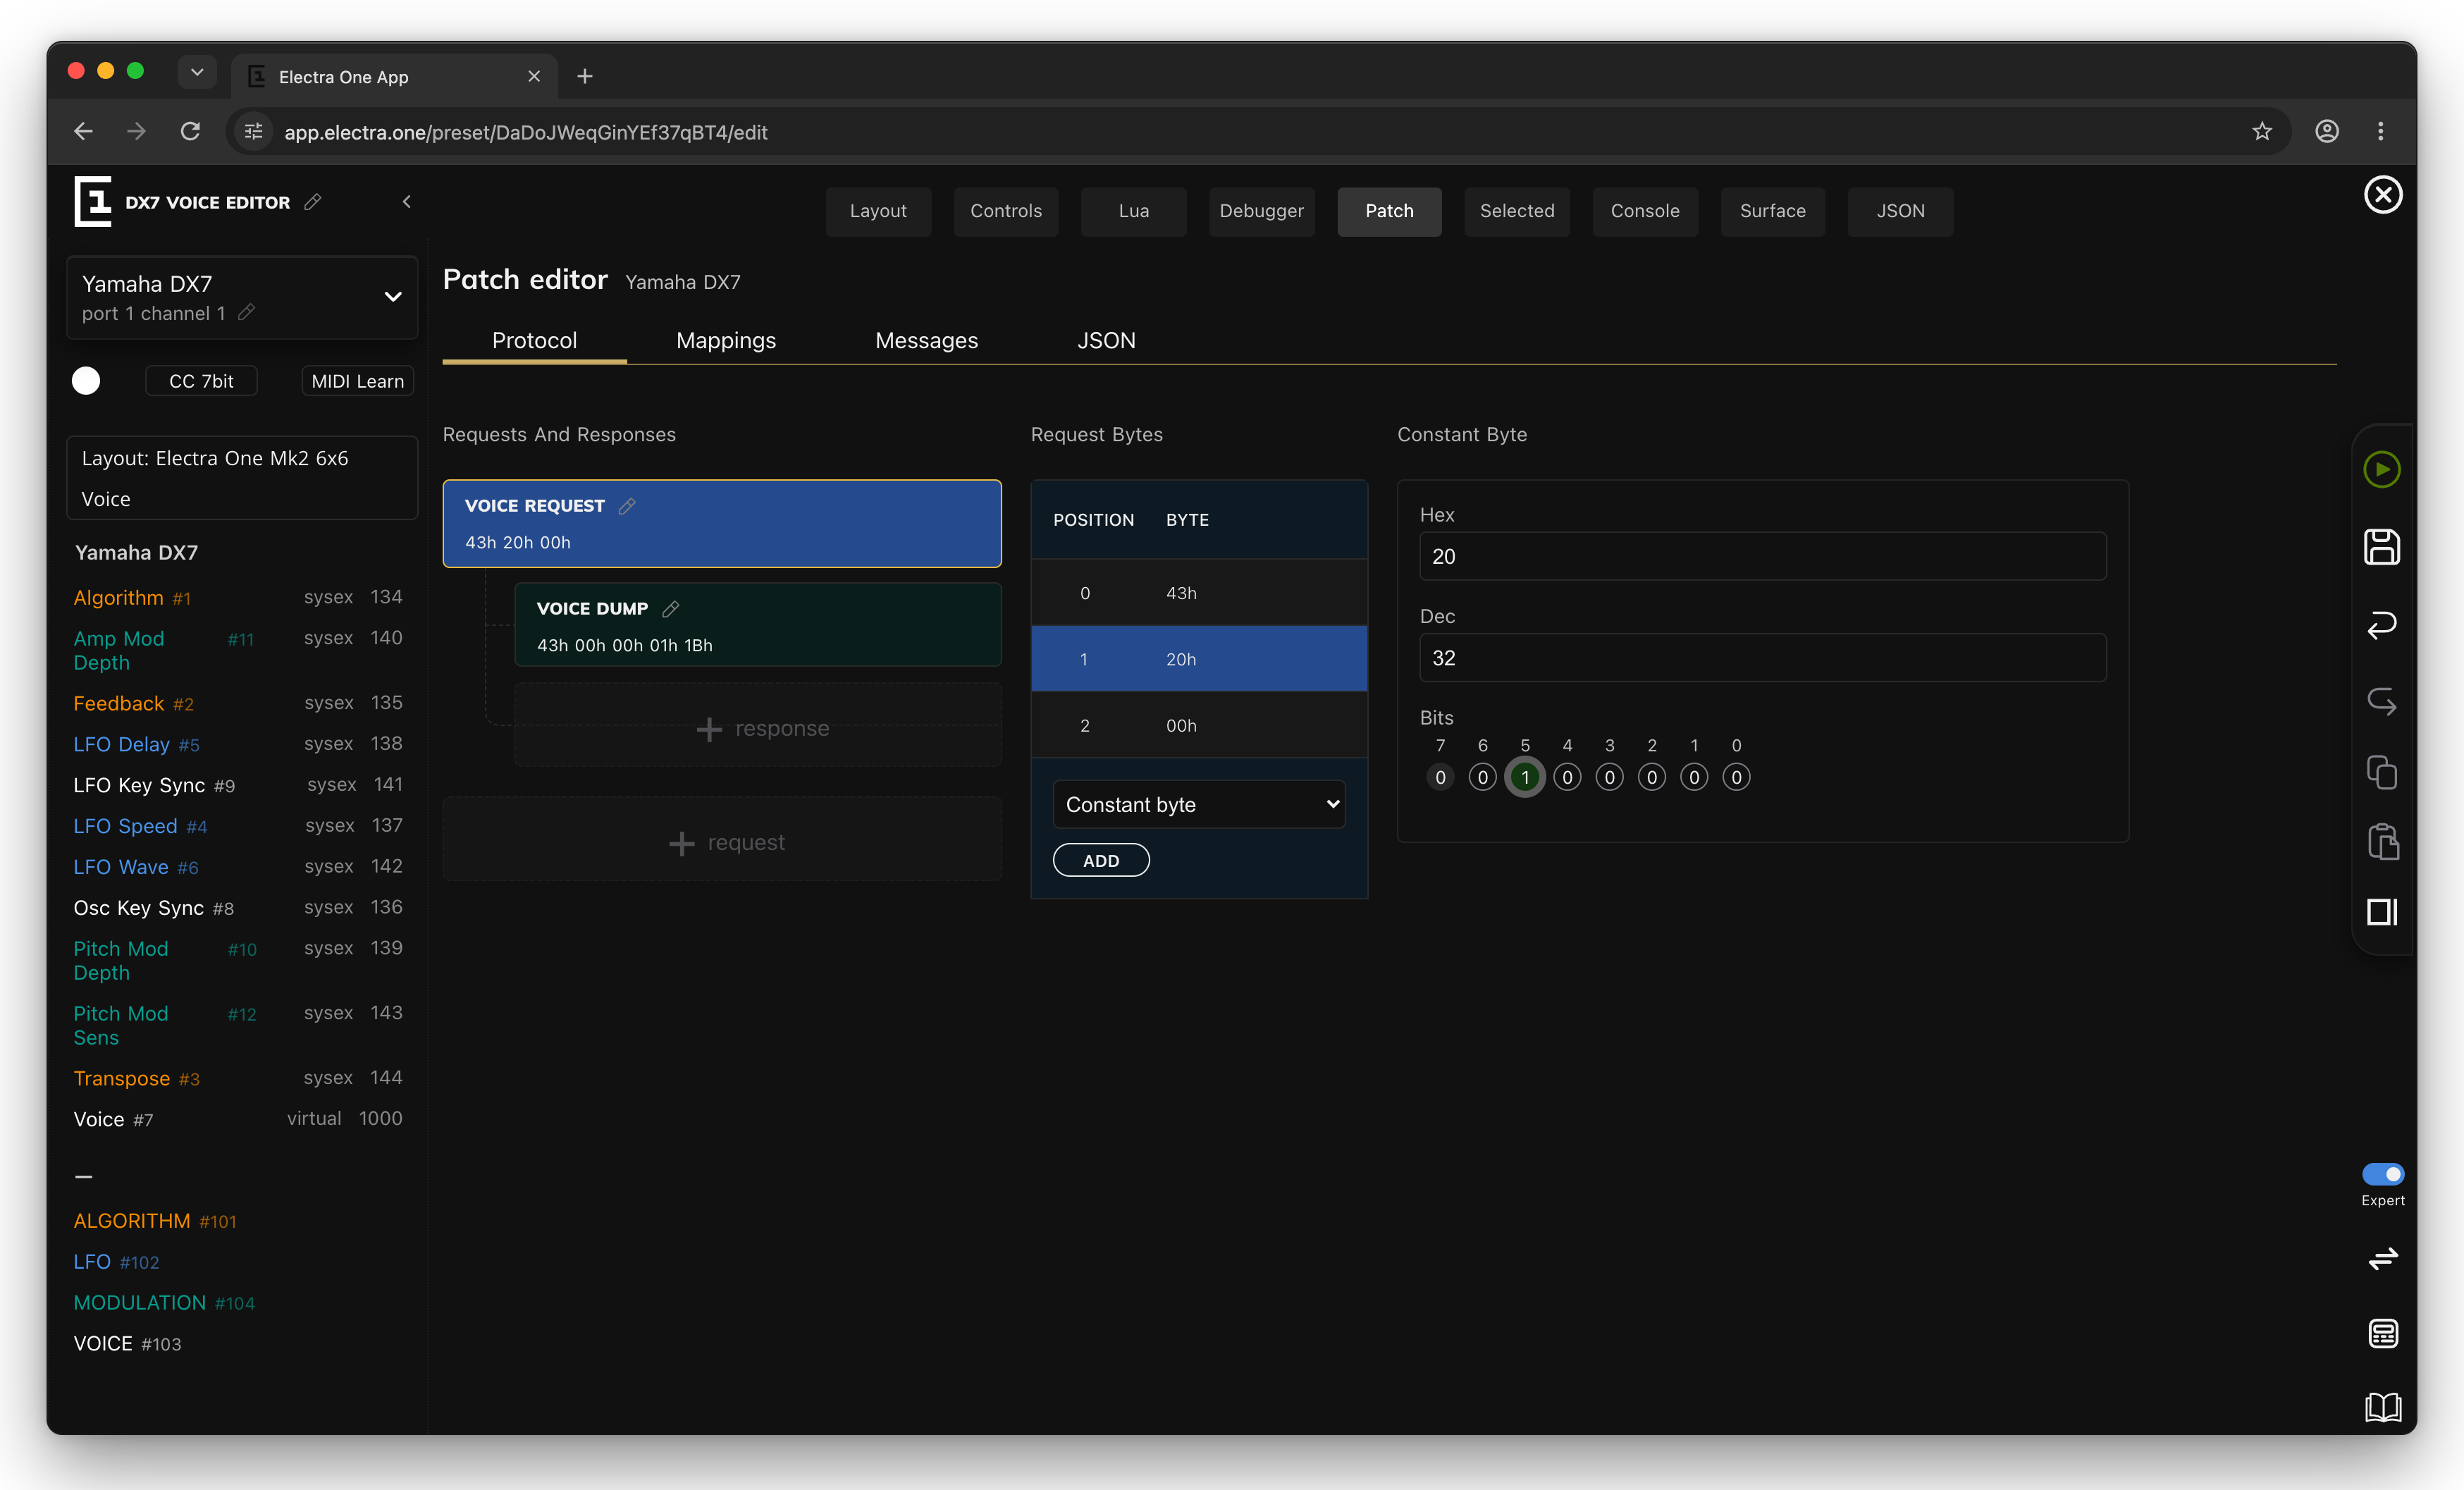Select the Voice Request row

(x=722, y=524)
